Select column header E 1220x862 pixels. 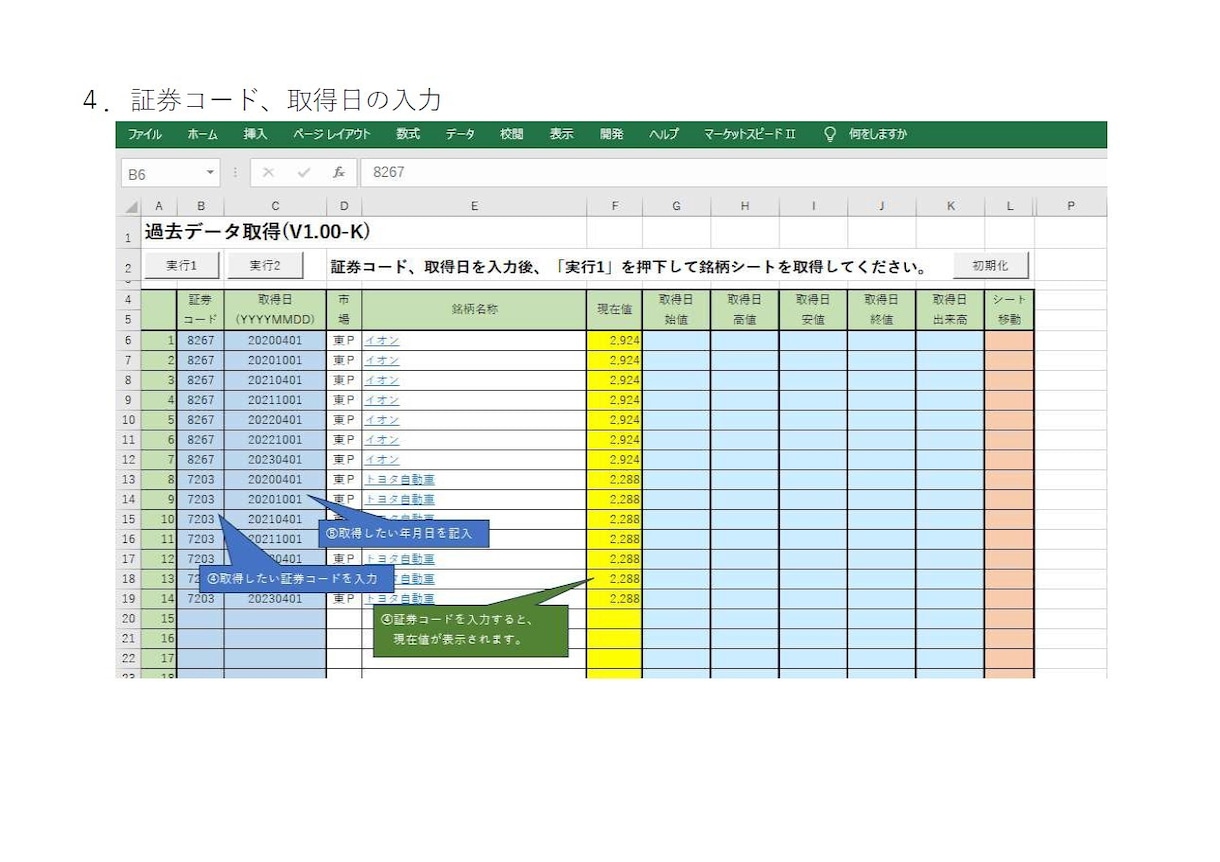[x=474, y=206]
